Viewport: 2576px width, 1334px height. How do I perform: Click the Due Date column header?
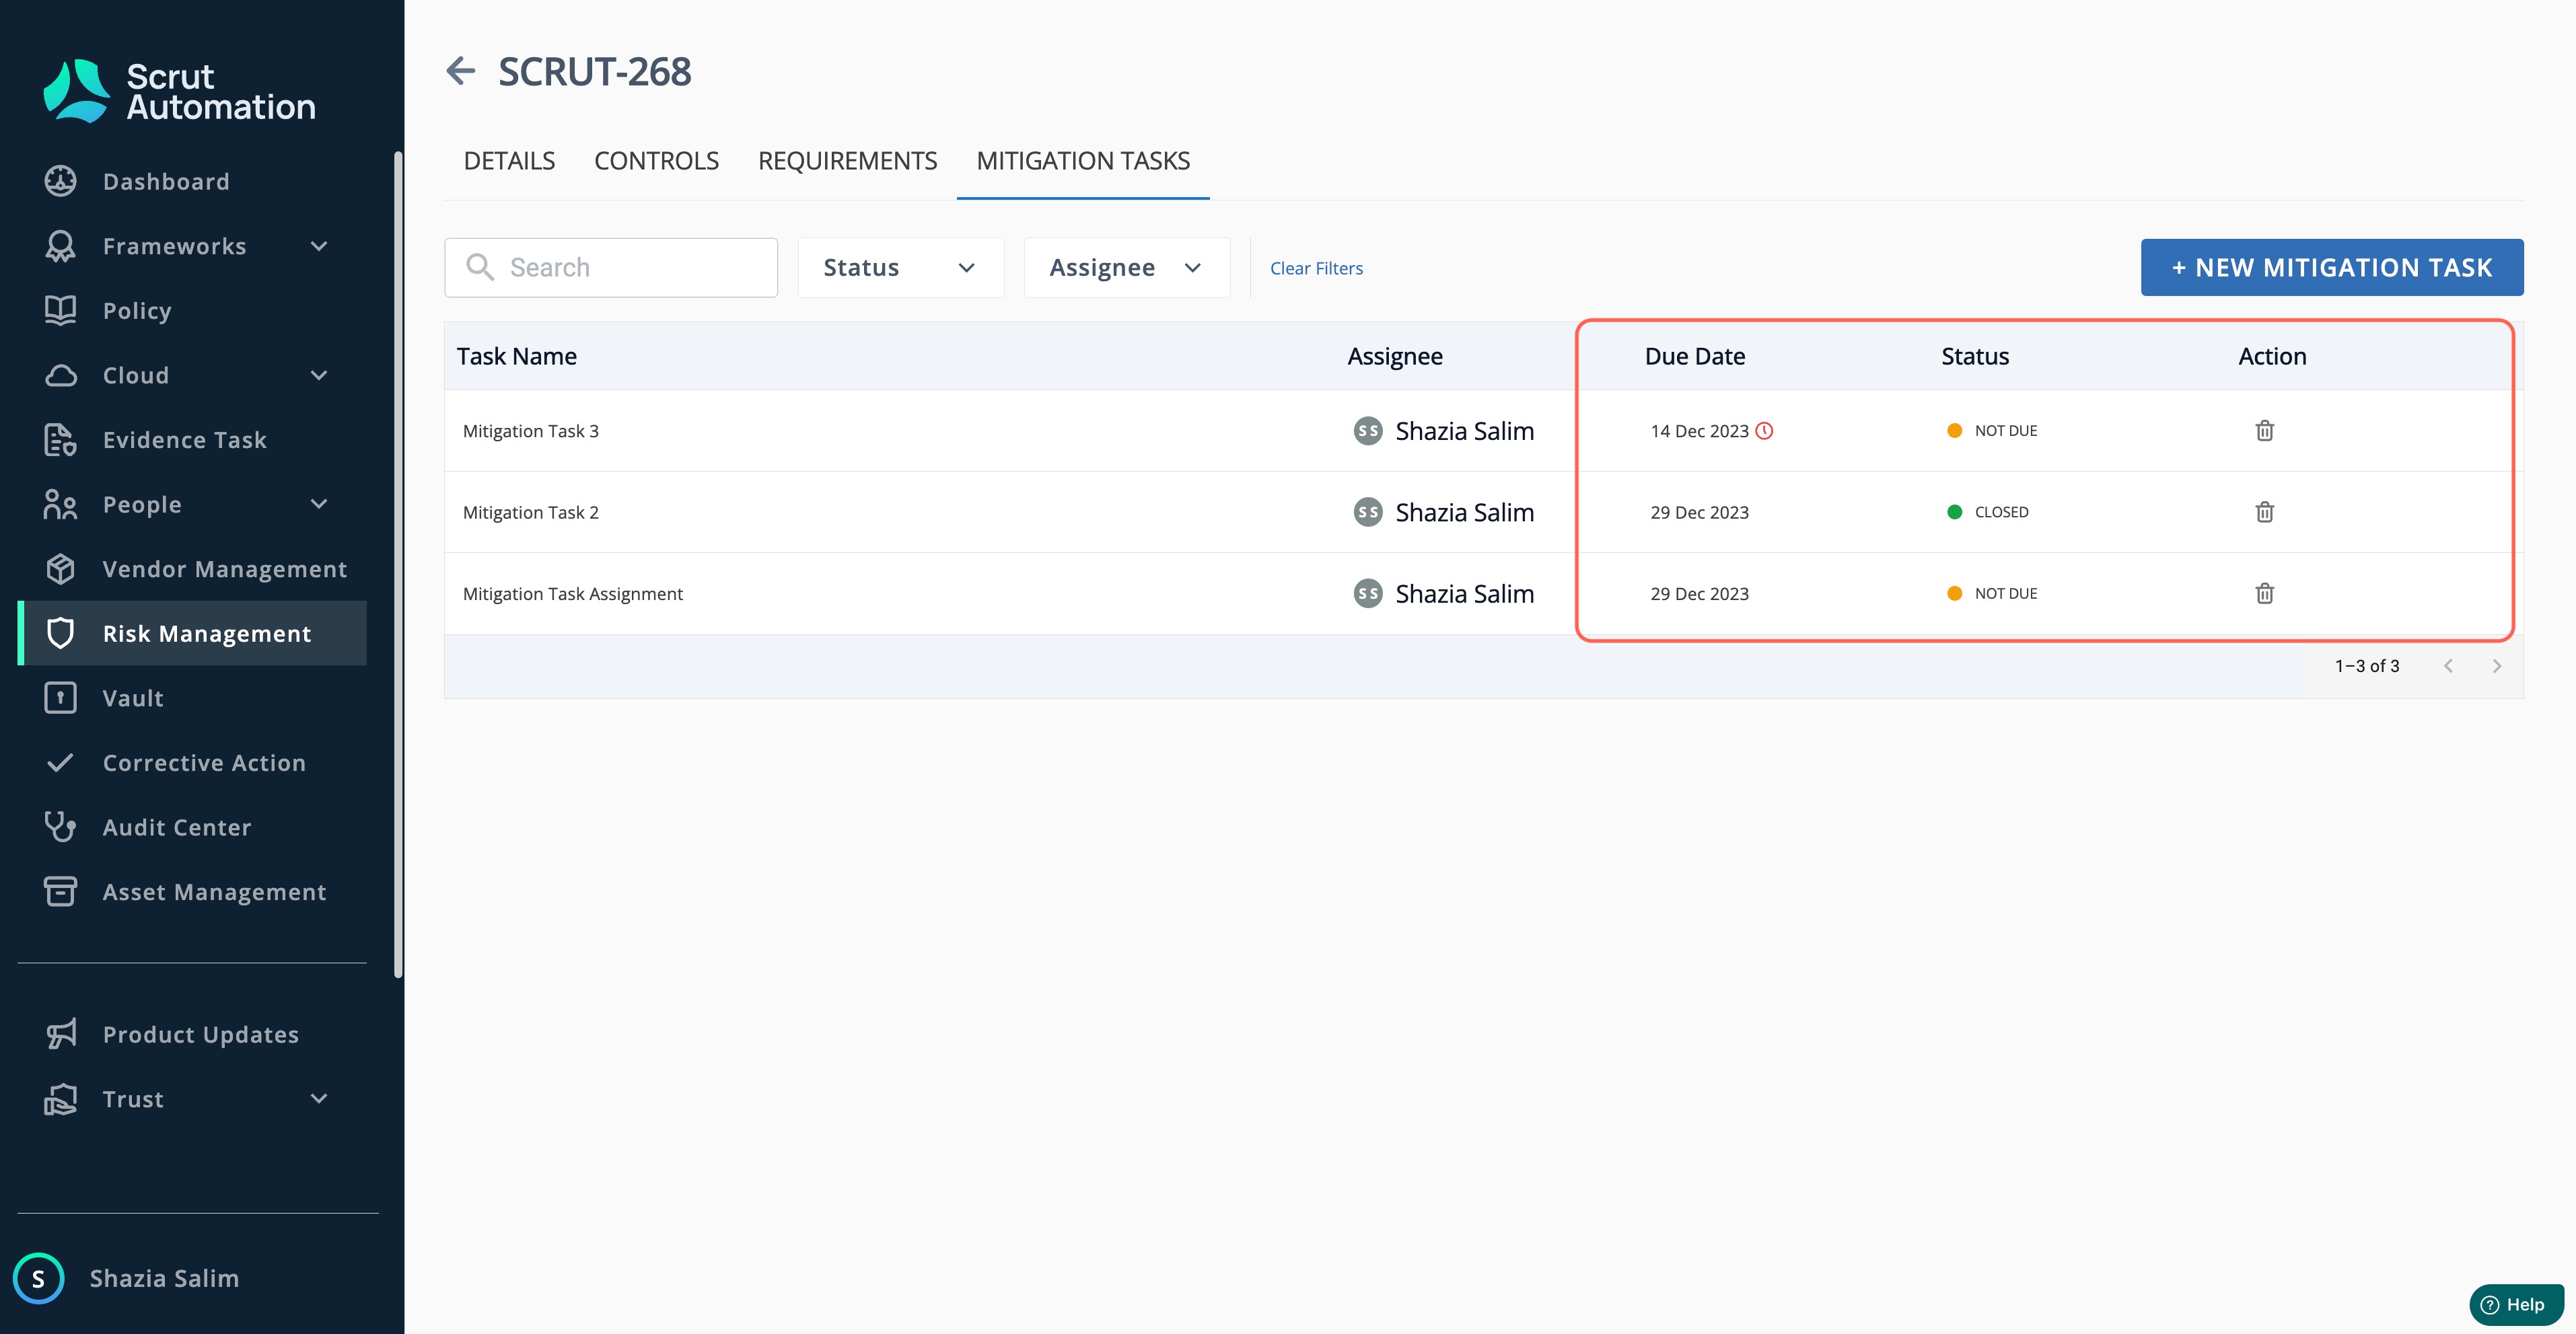click(1694, 356)
